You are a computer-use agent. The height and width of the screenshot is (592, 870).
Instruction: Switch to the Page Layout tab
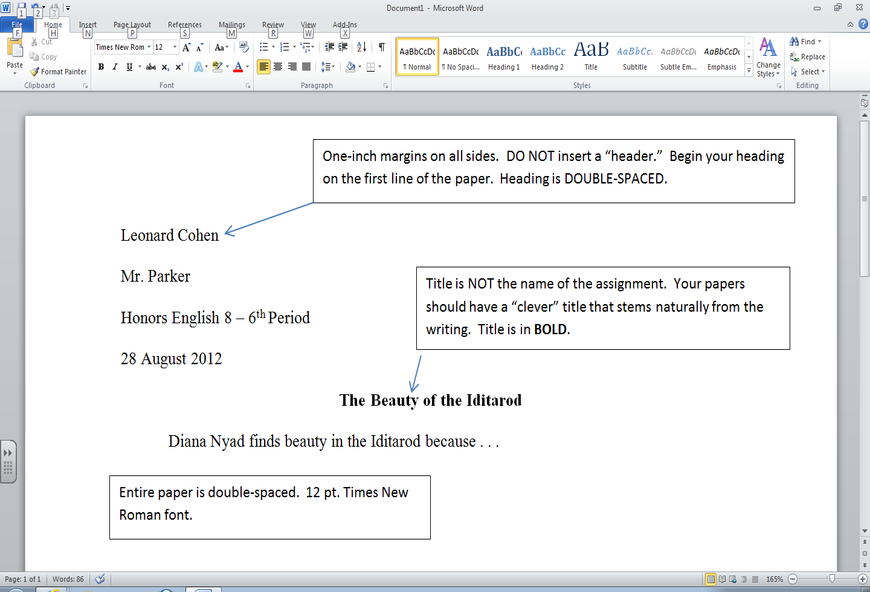[x=132, y=24]
